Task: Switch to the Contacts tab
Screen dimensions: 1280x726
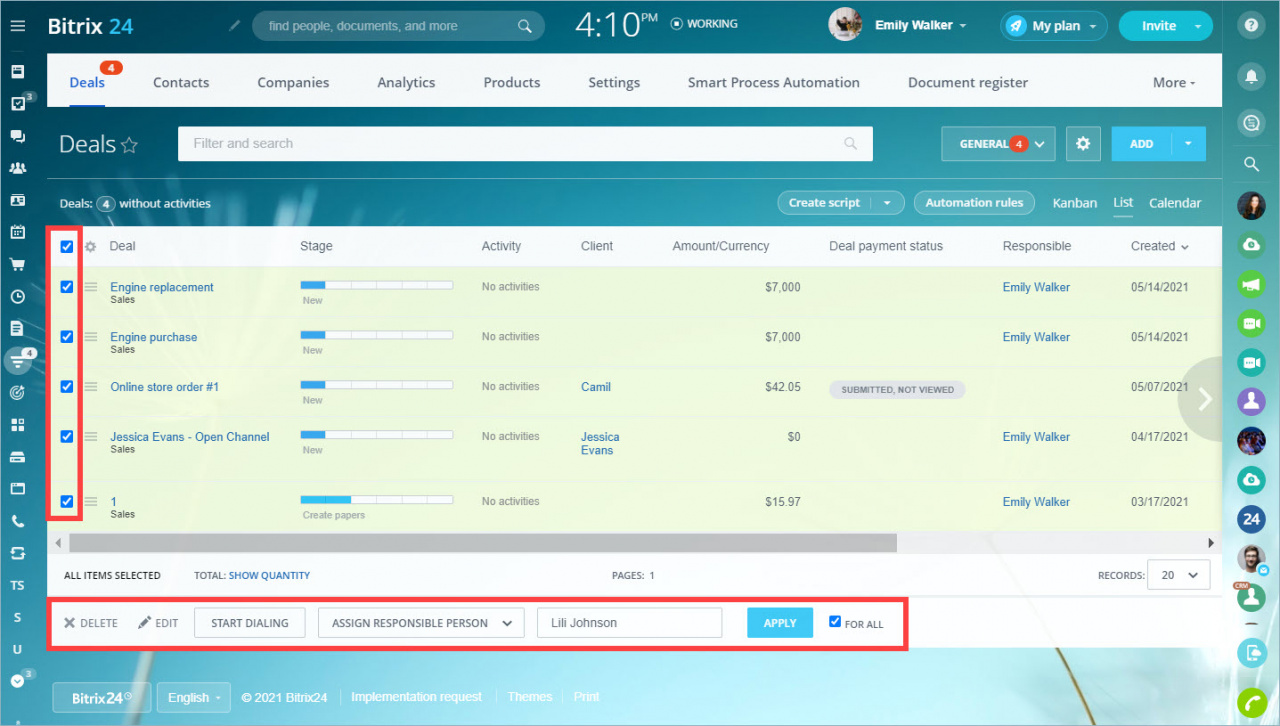Action: click(x=181, y=83)
